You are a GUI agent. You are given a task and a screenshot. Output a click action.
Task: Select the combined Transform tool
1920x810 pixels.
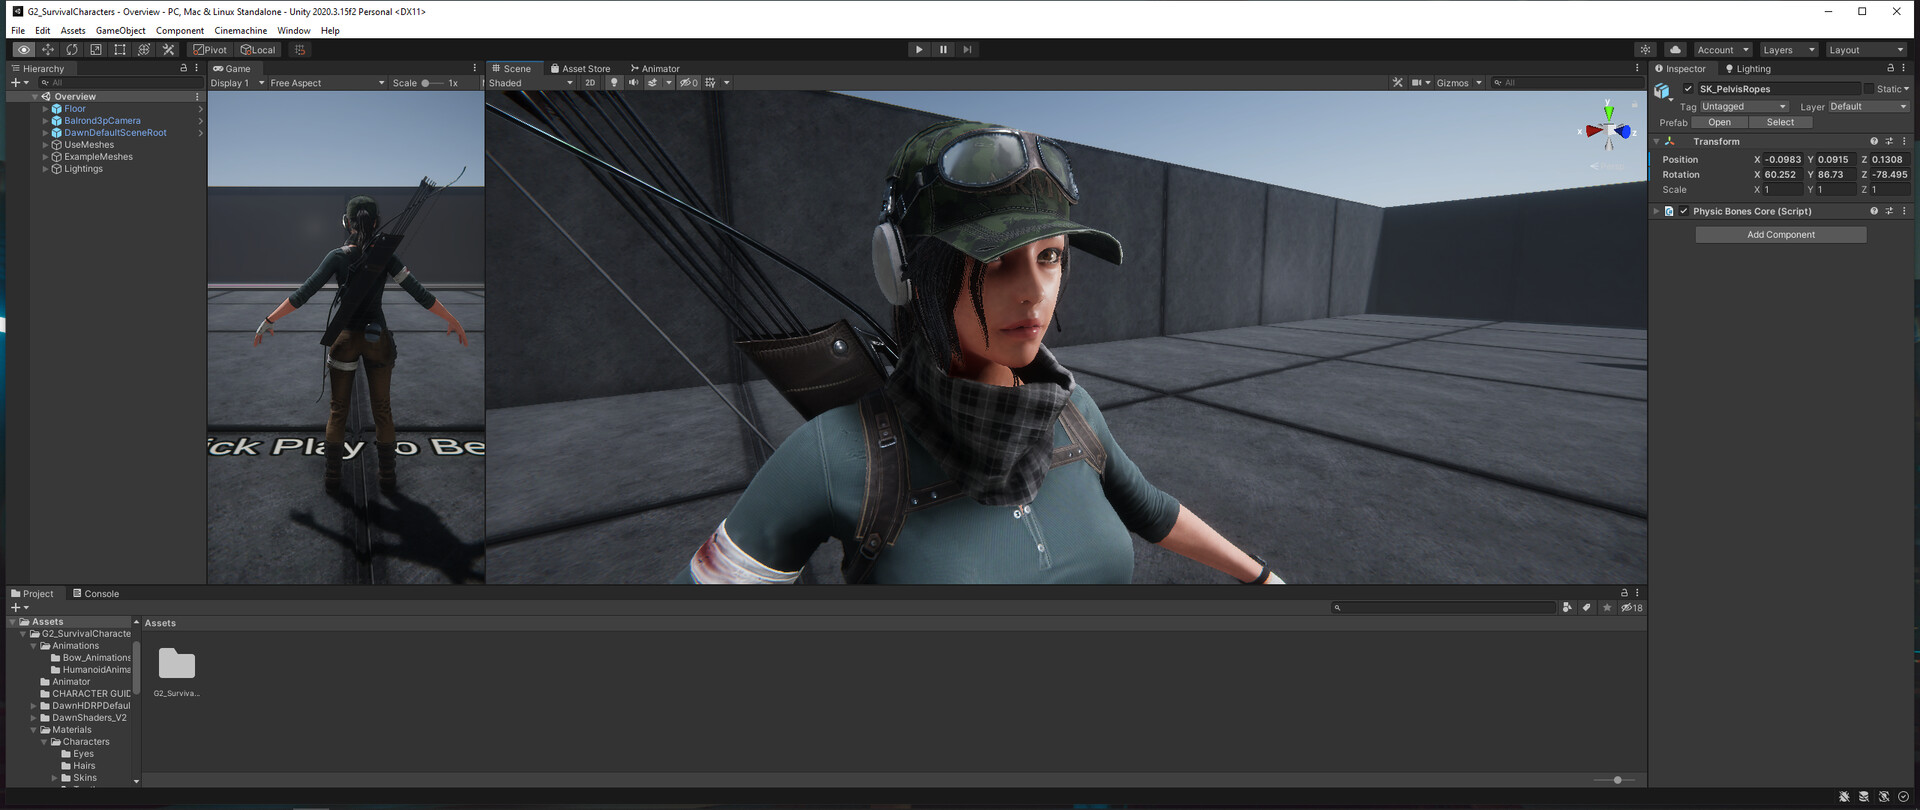(x=144, y=49)
